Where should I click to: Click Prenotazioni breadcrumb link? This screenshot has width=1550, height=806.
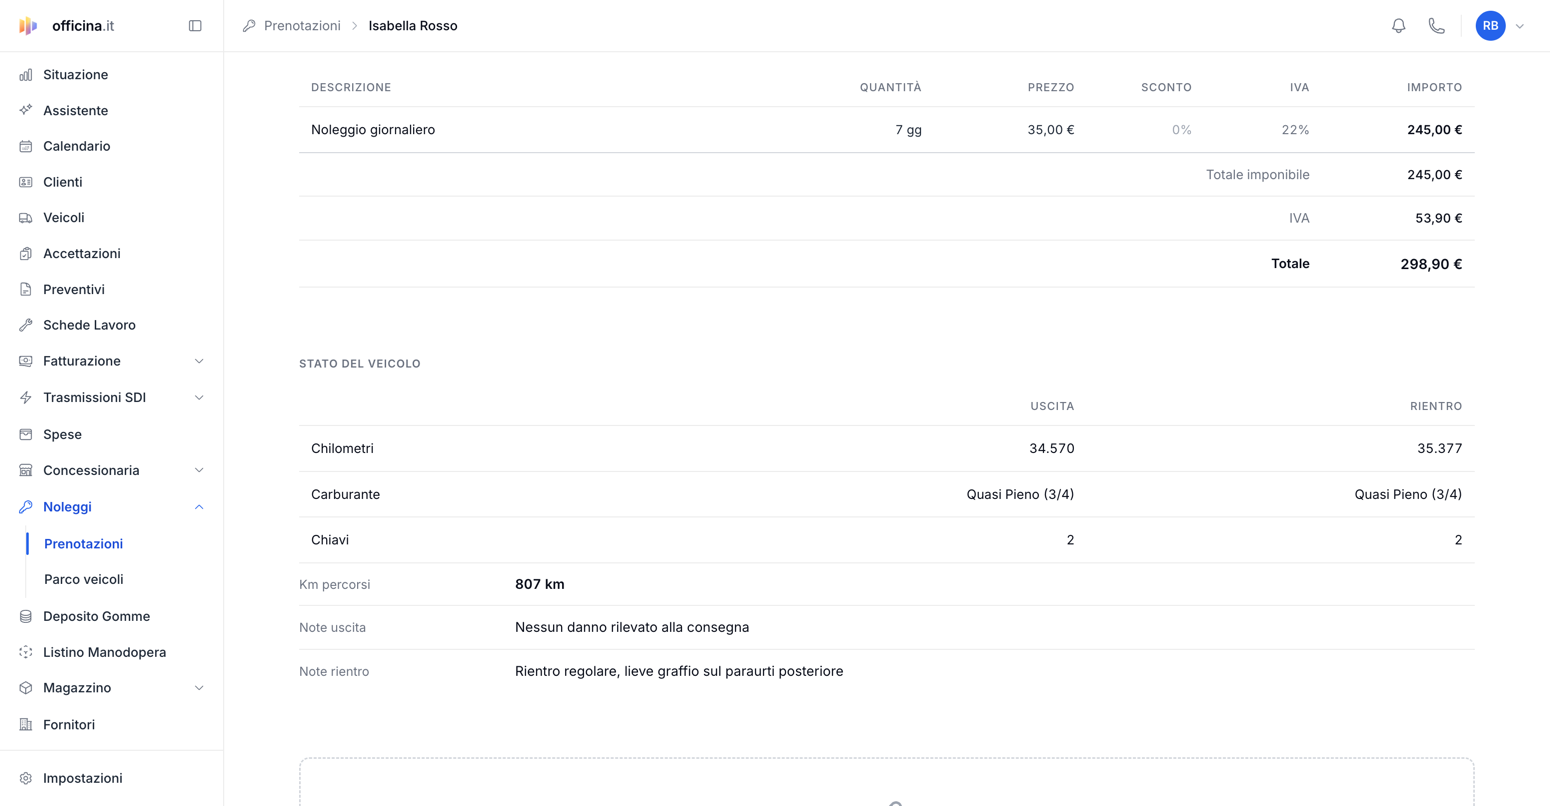tap(302, 26)
